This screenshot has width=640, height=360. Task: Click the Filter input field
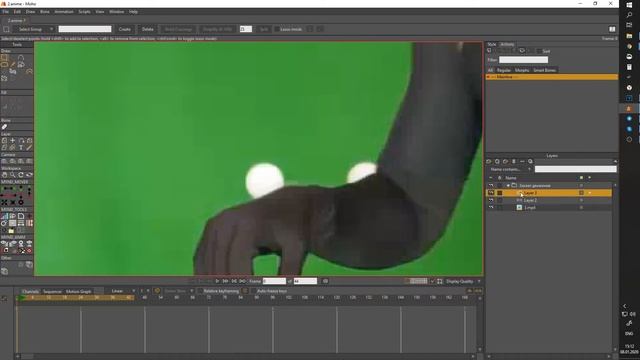pyautogui.click(x=523, y=60)
